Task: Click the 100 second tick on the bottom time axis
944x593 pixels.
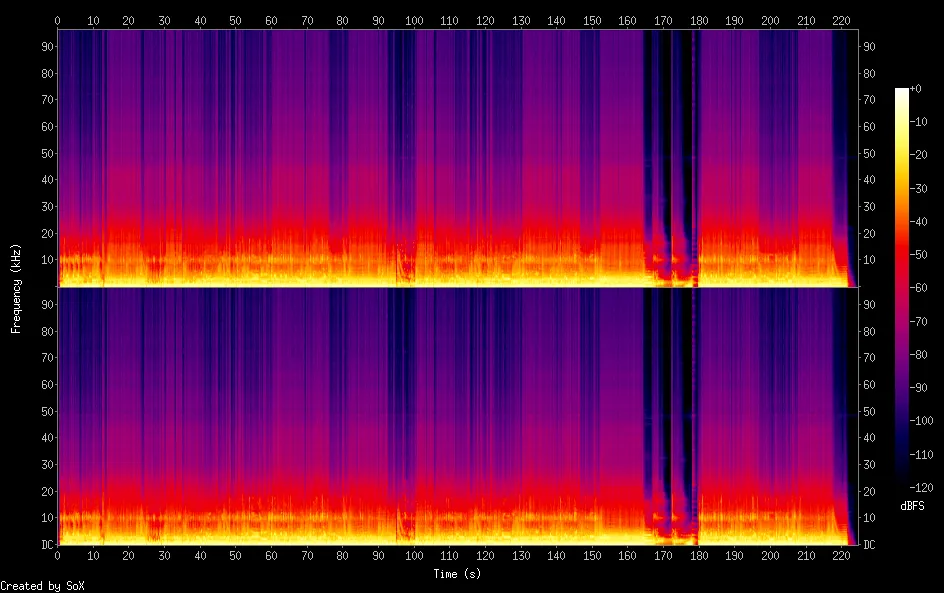Action: point(414,555)
